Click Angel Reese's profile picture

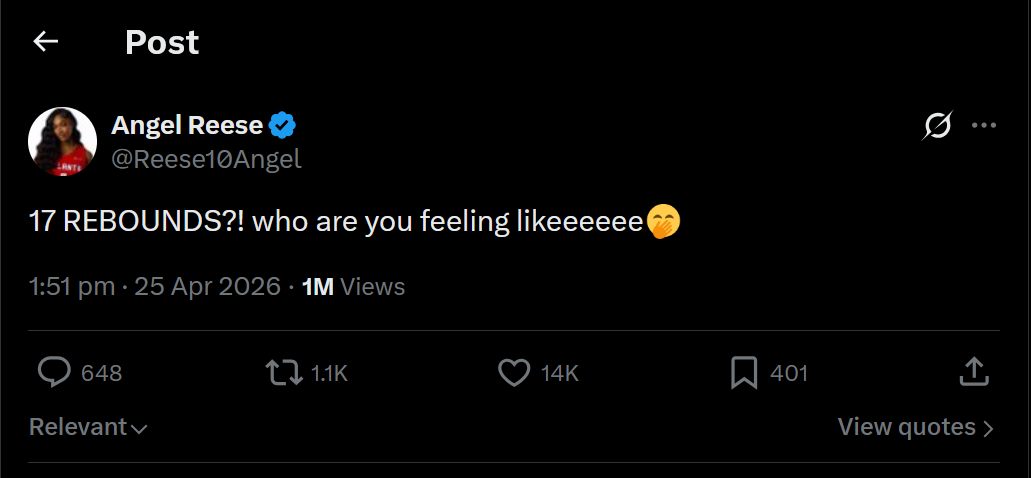tap(62, 142)
